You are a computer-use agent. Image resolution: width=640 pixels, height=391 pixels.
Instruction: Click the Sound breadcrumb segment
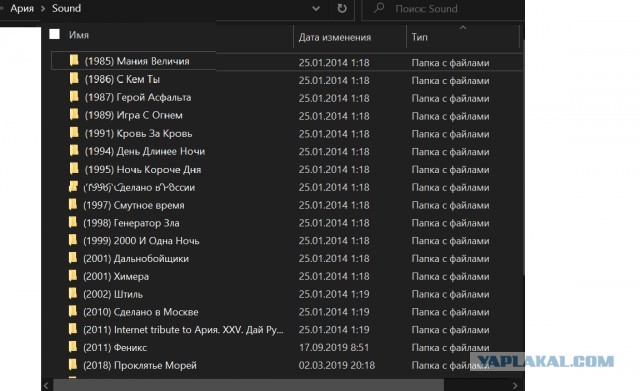point(66,8)
